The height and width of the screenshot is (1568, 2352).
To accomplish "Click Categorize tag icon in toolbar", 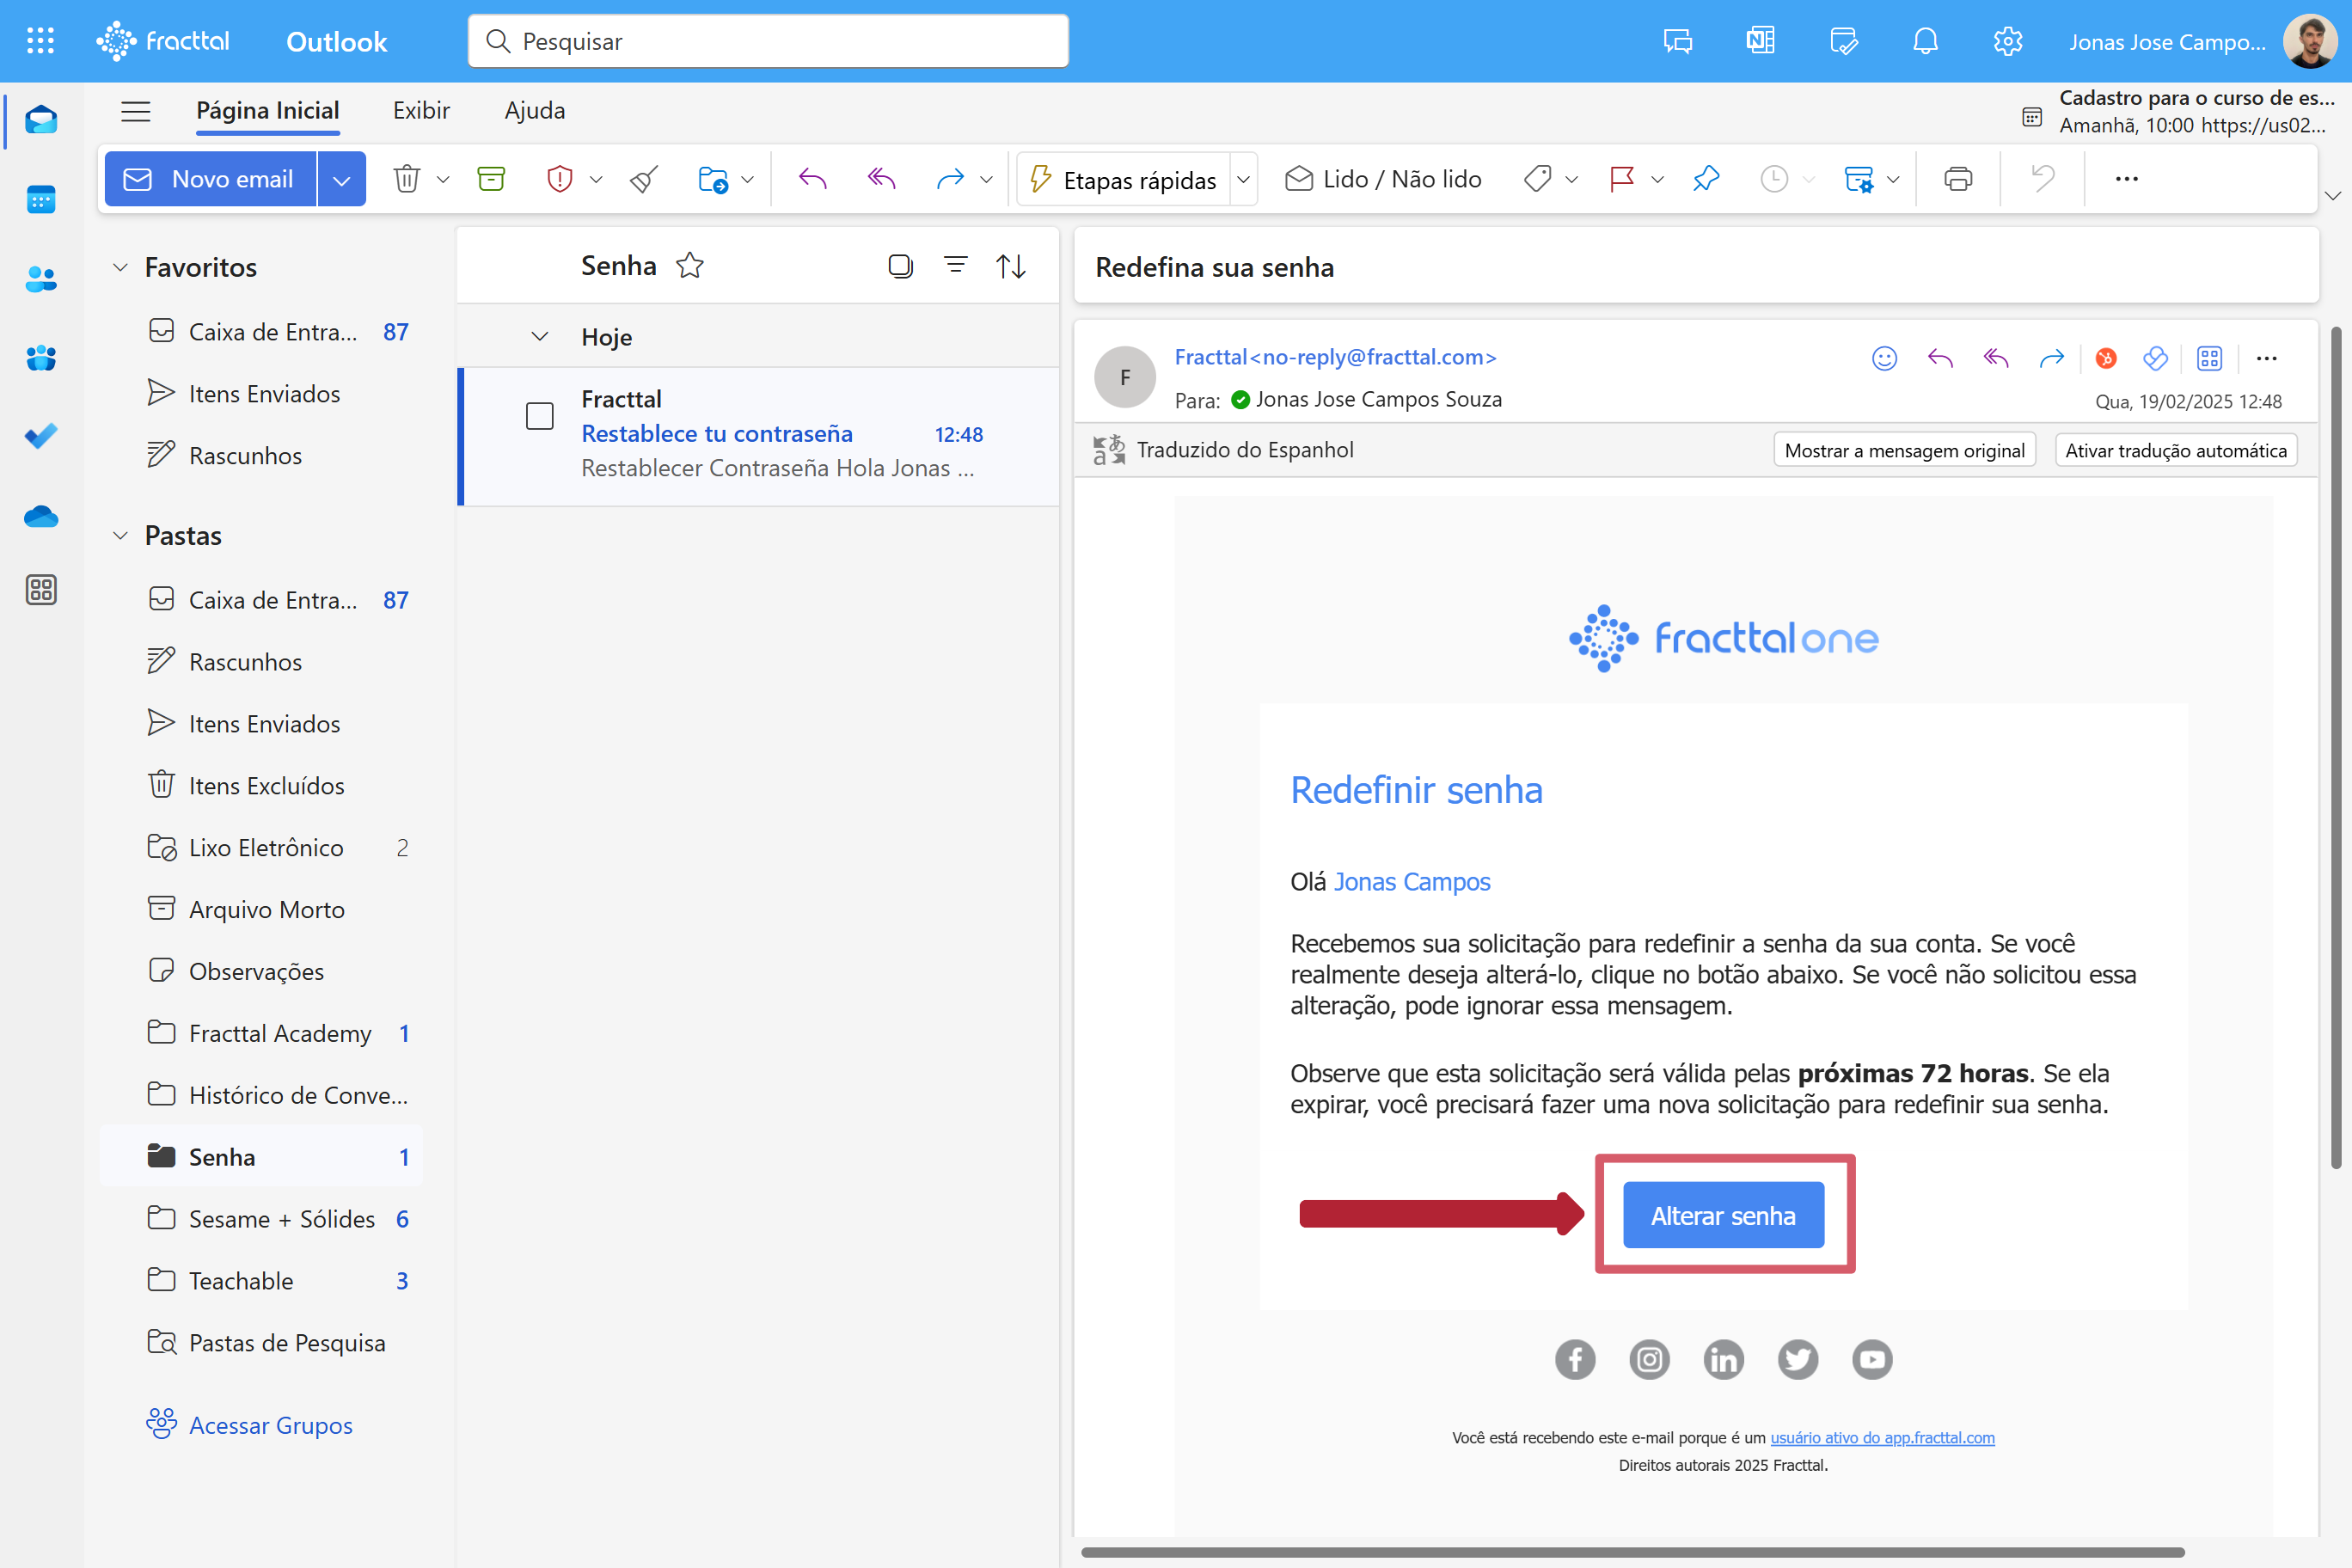I will click(1537, 179).
